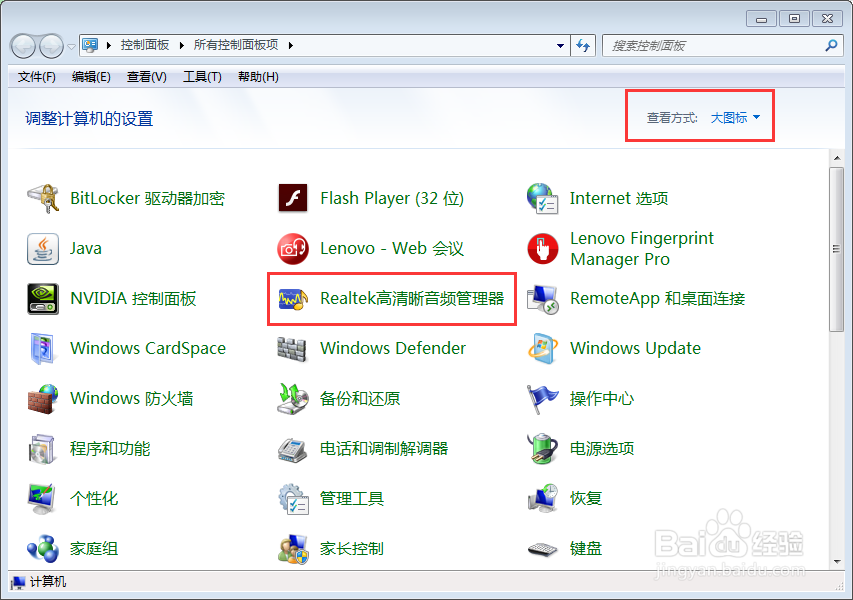Expand the arrow after 所有控制面板项 breadcrumb
Screen dimensions: 853x600
(291, 46)
